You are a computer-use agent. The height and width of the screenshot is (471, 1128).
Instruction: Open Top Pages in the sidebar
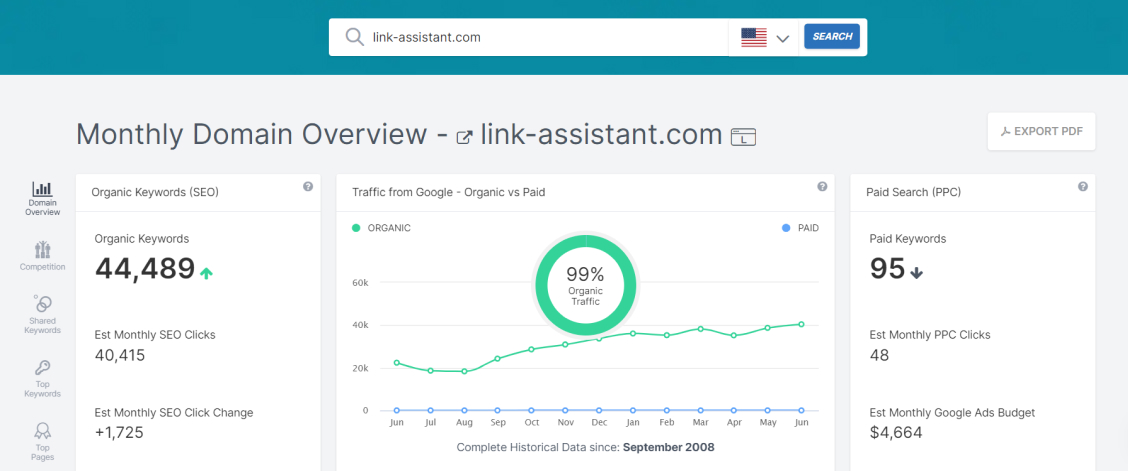tap(42, 442)
